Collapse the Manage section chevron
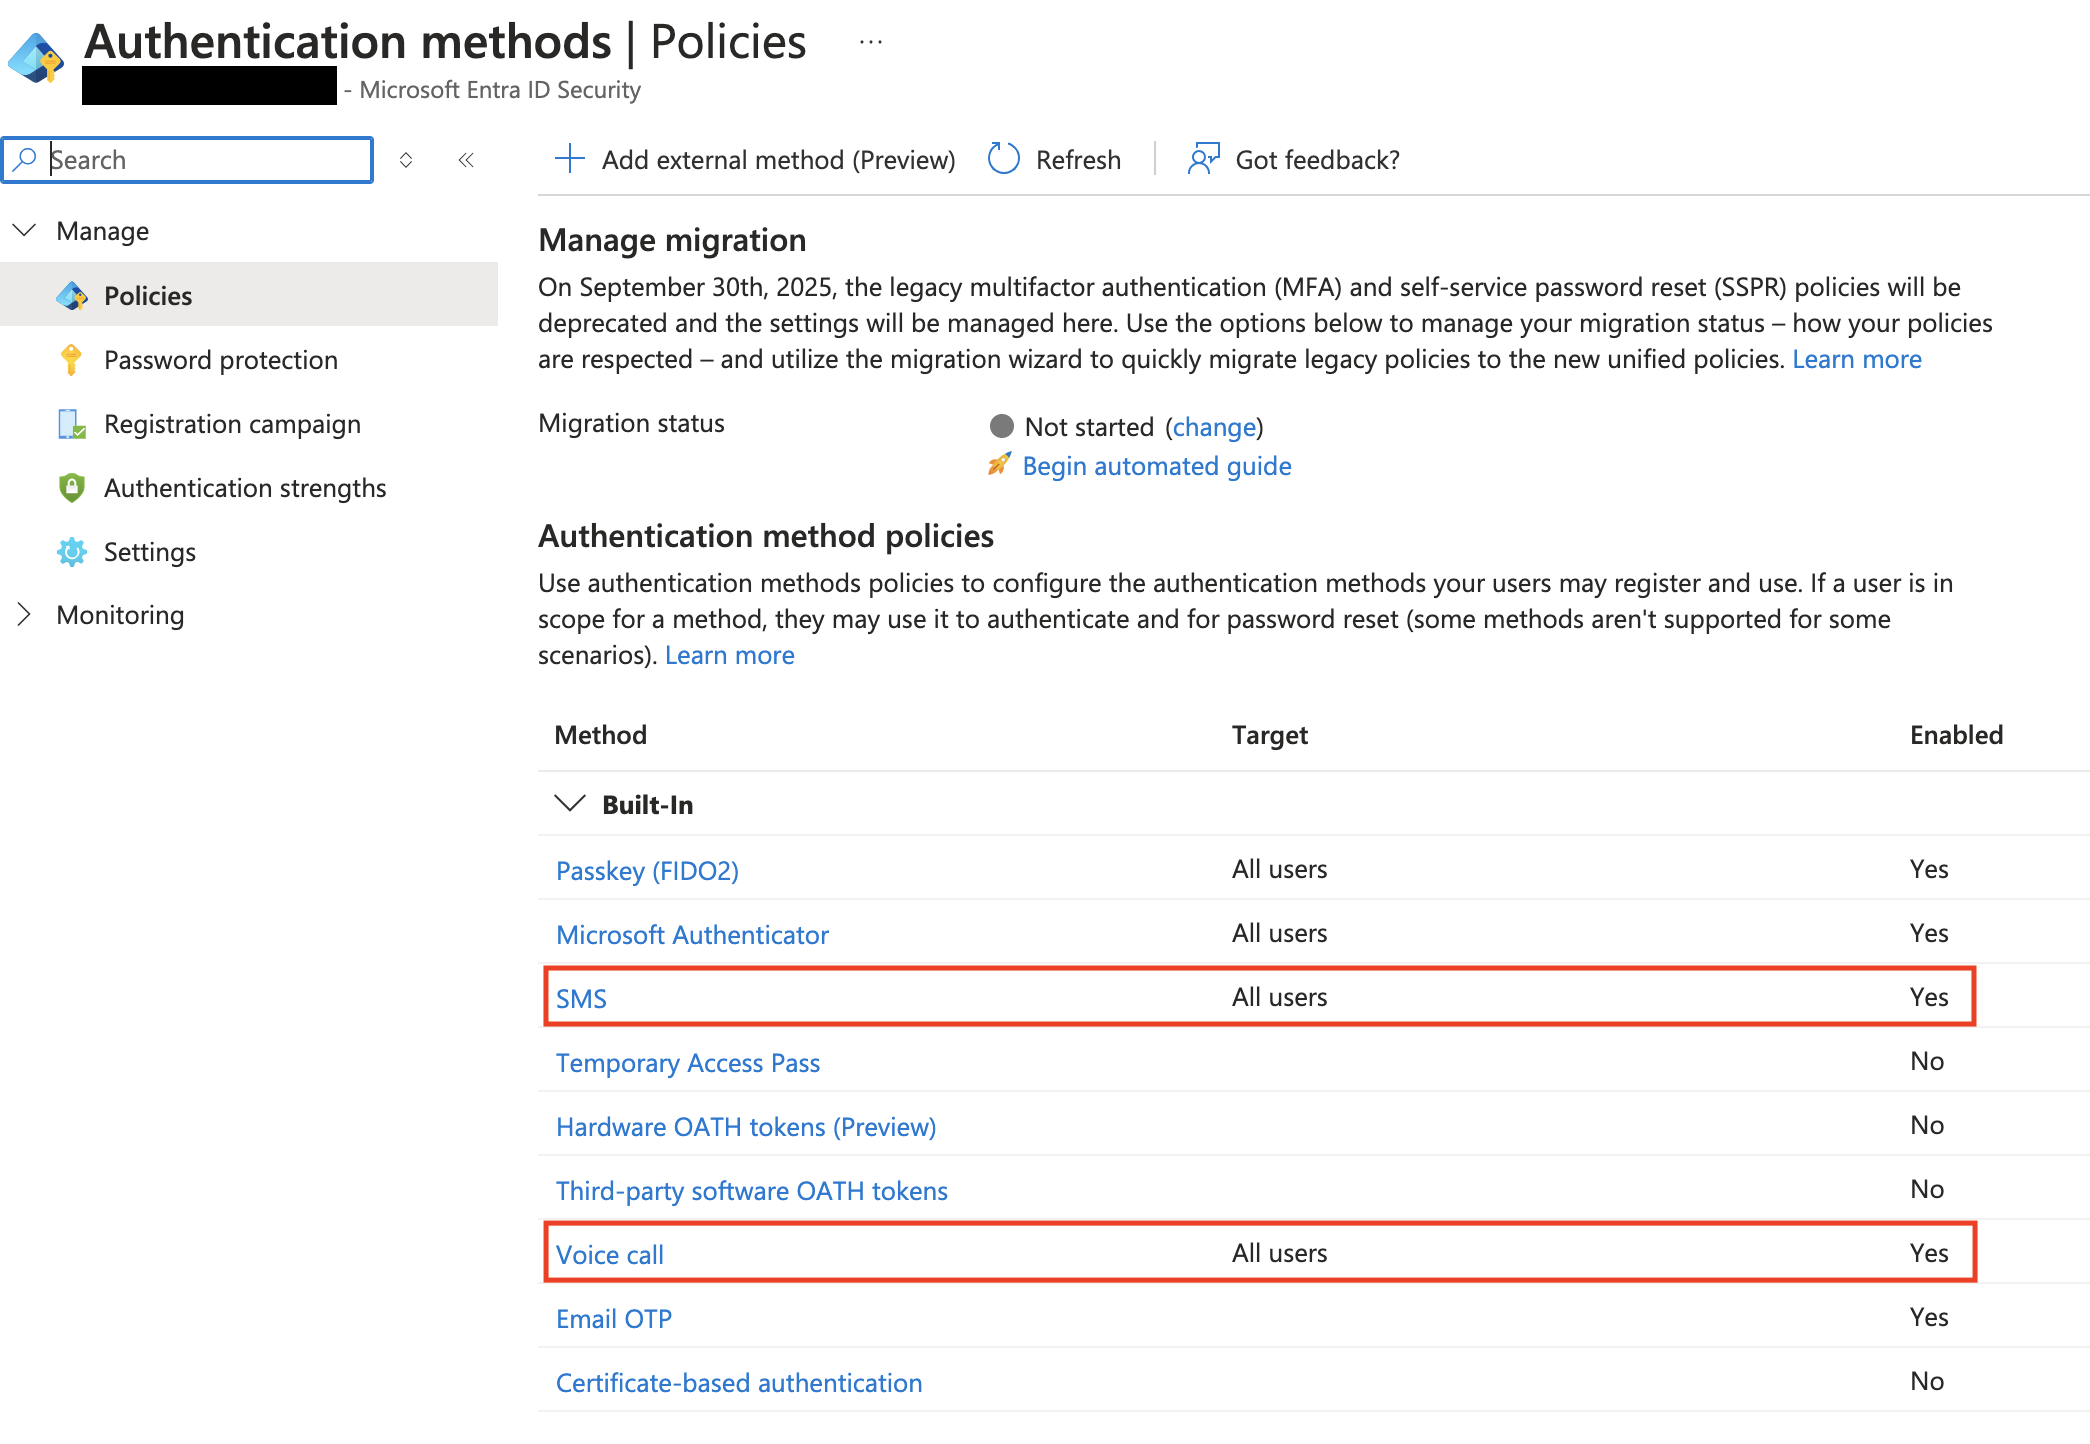The image size is (2090, 1444). coord(23,230)
